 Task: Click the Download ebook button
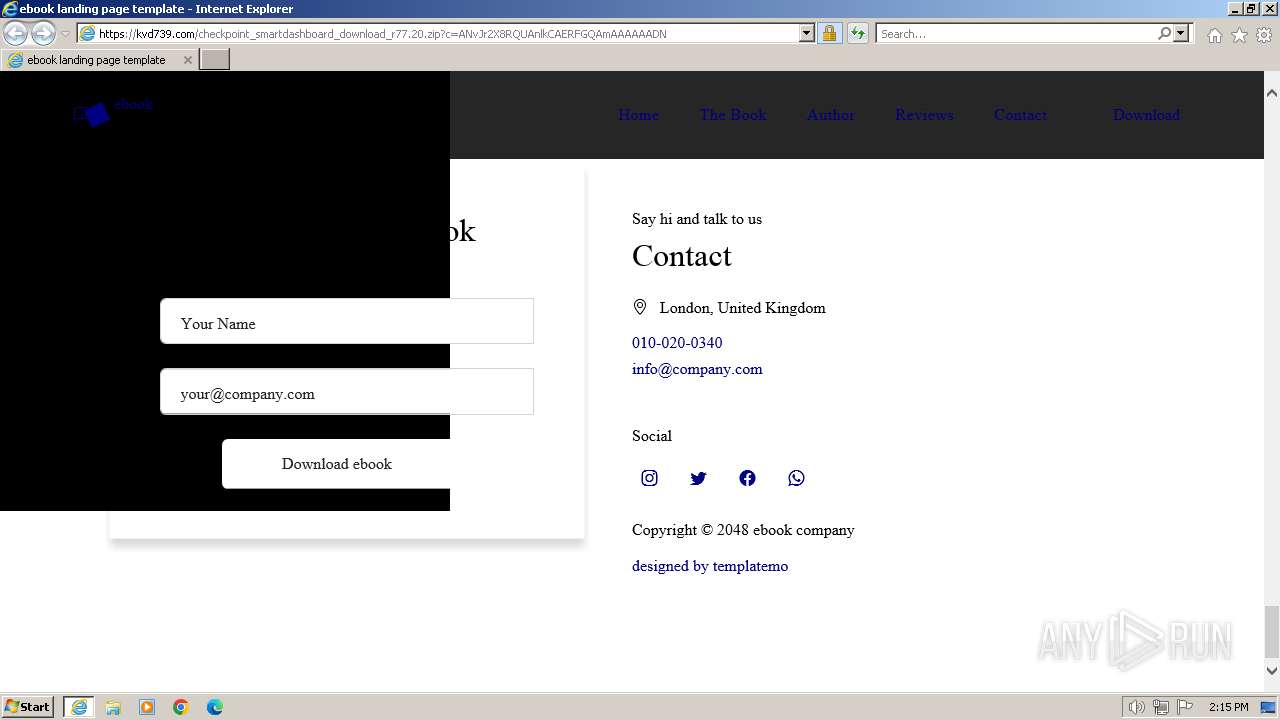click(x=336, y=464)
